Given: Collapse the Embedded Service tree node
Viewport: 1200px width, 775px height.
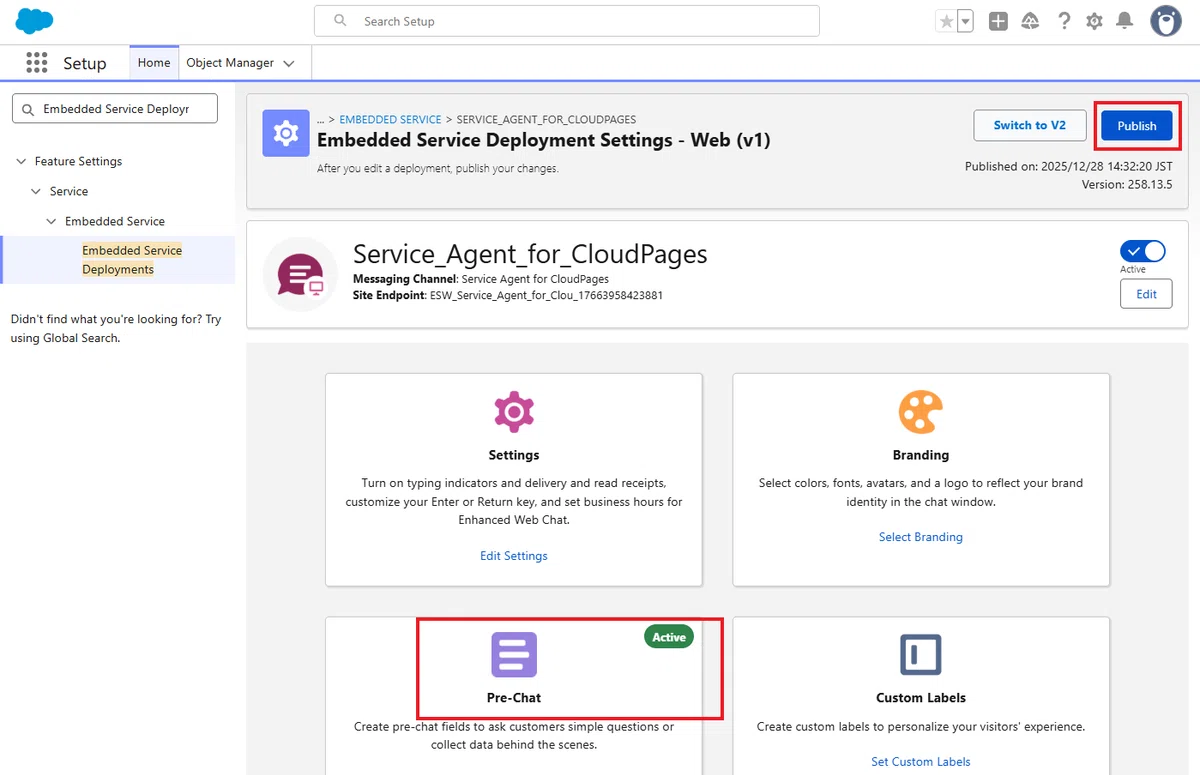Looking at the screenshot, I should point(53,221).
